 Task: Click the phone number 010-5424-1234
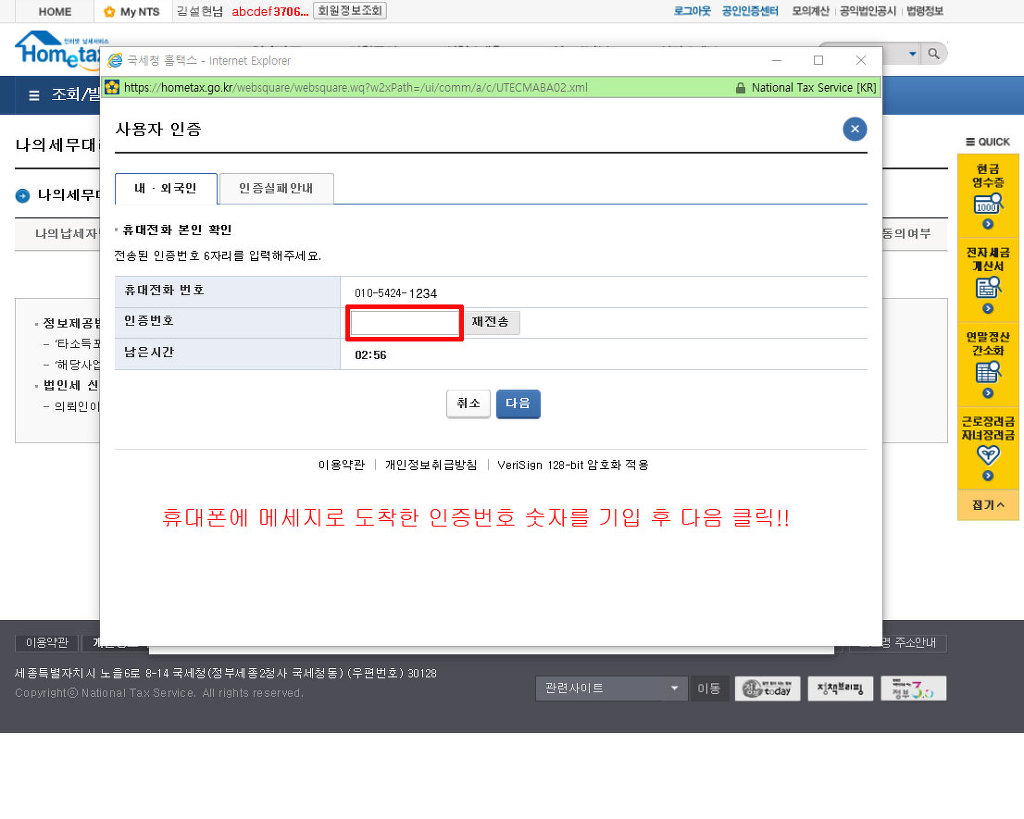tap(396, 293)
